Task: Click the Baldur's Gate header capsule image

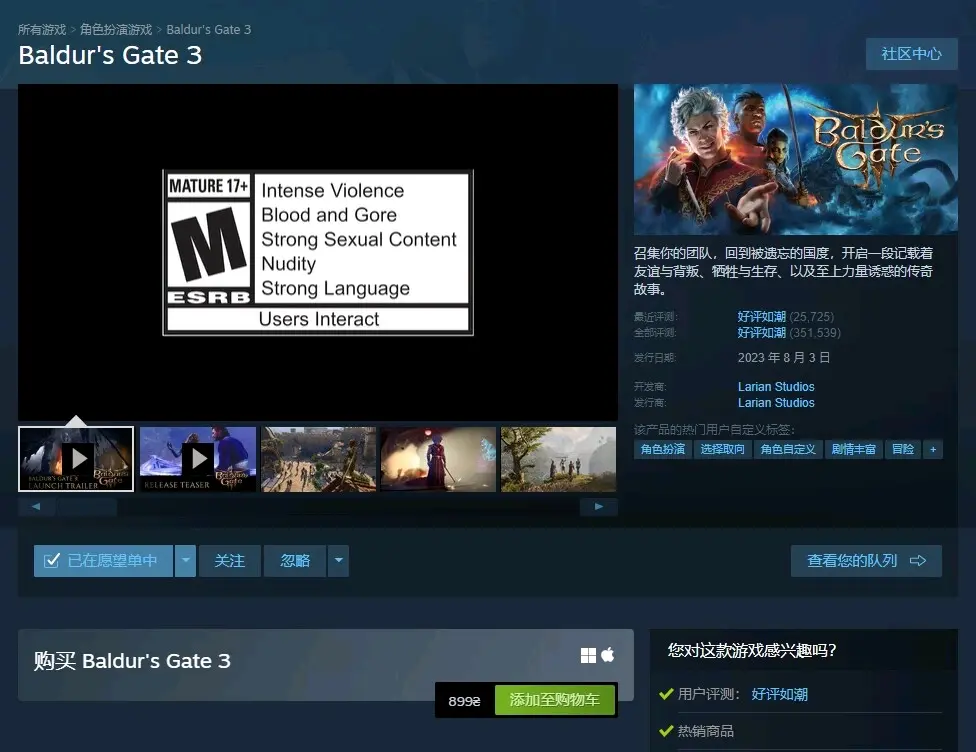Action: tap(795, 159)
